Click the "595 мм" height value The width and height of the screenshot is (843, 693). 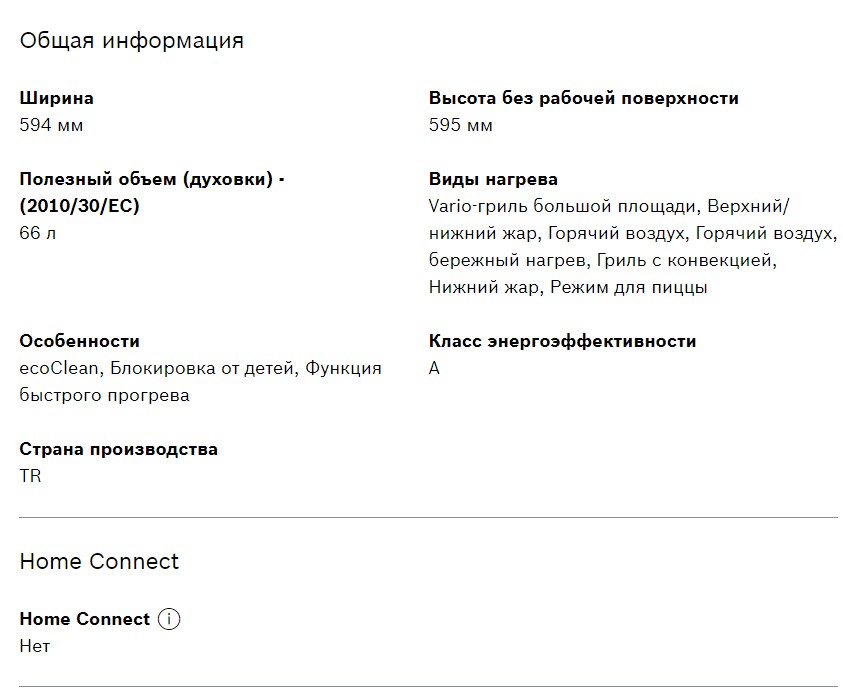point(461,125)
